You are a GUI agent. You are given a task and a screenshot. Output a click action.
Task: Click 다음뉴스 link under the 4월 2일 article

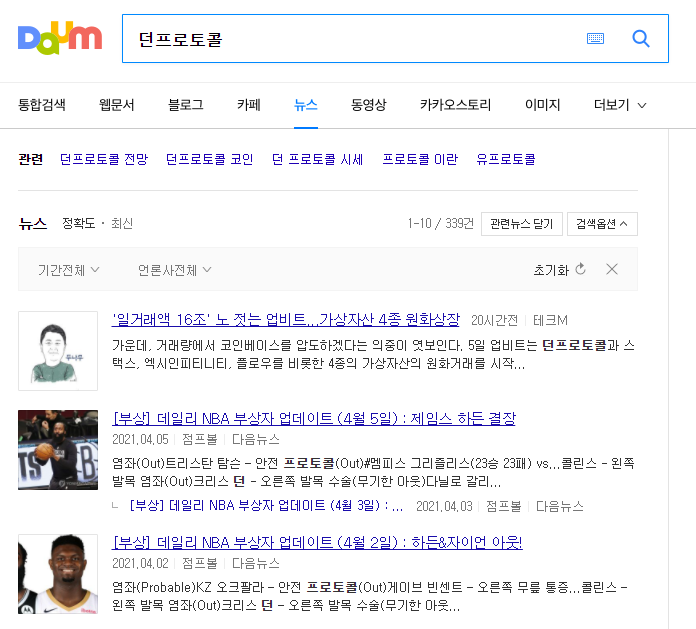256,563
